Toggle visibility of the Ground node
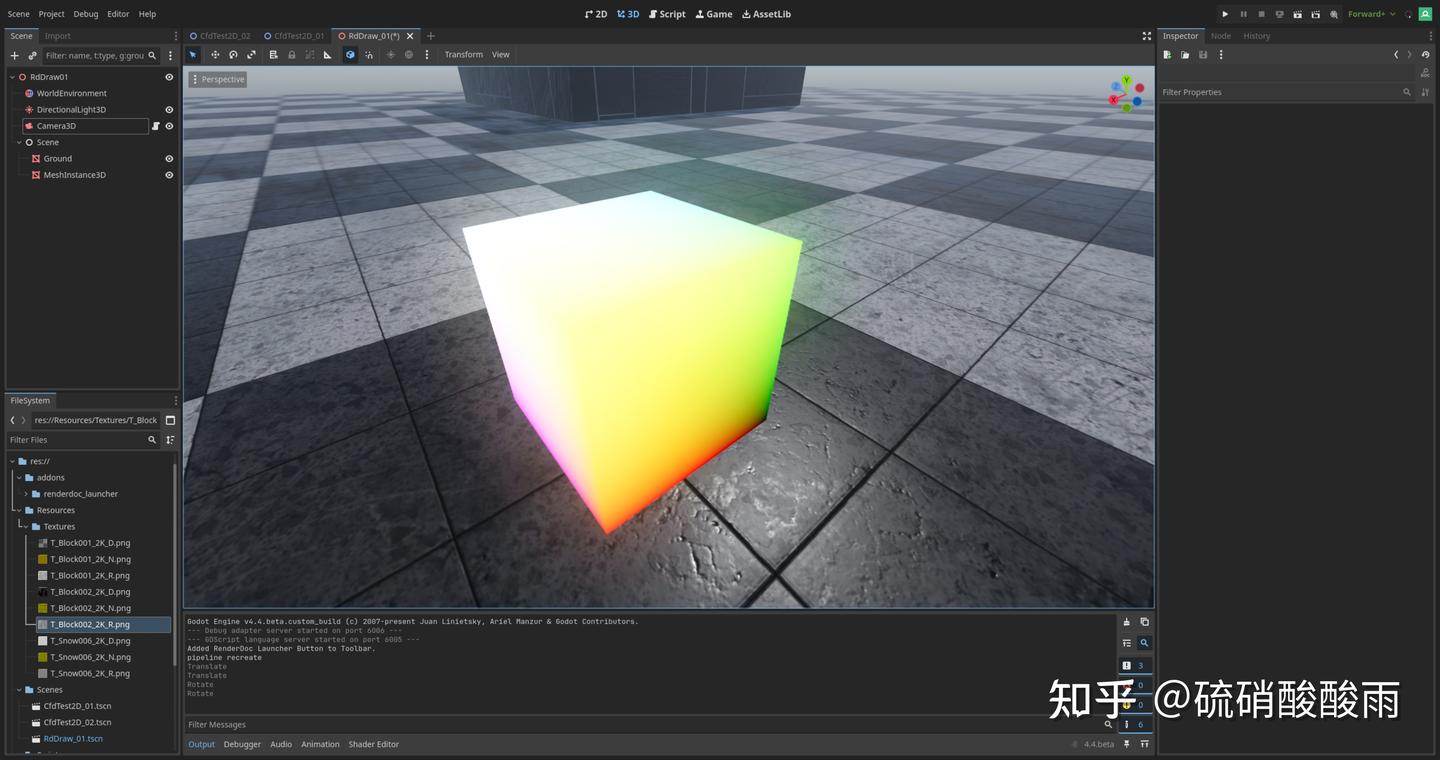 (x=168, y=158)
